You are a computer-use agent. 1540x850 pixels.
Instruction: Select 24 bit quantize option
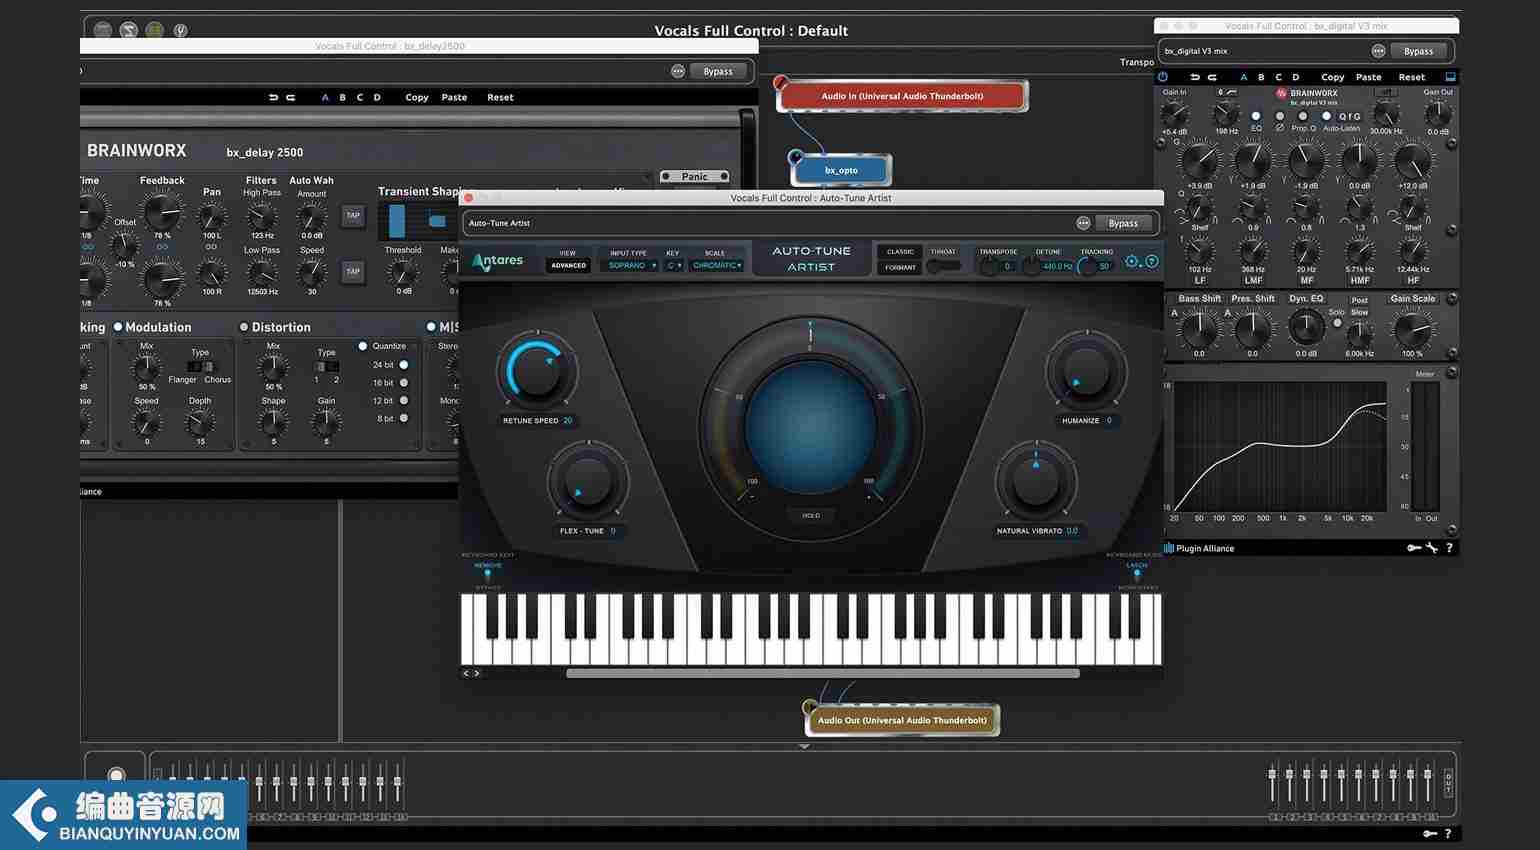coord(404,365)
